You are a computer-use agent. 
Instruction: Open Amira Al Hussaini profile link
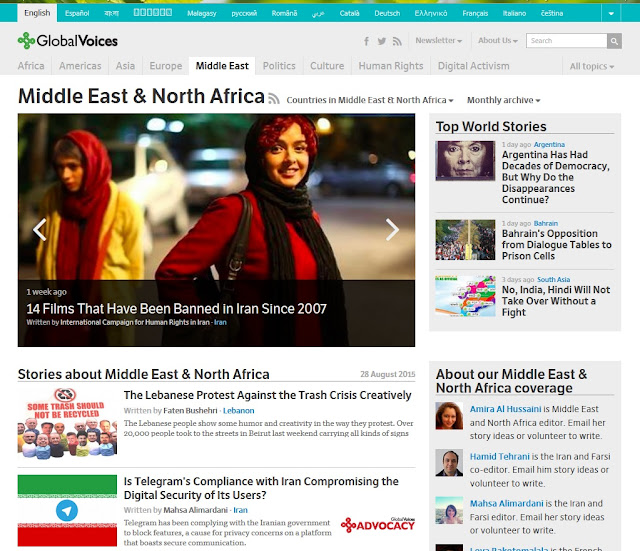[x=505, y=409]
